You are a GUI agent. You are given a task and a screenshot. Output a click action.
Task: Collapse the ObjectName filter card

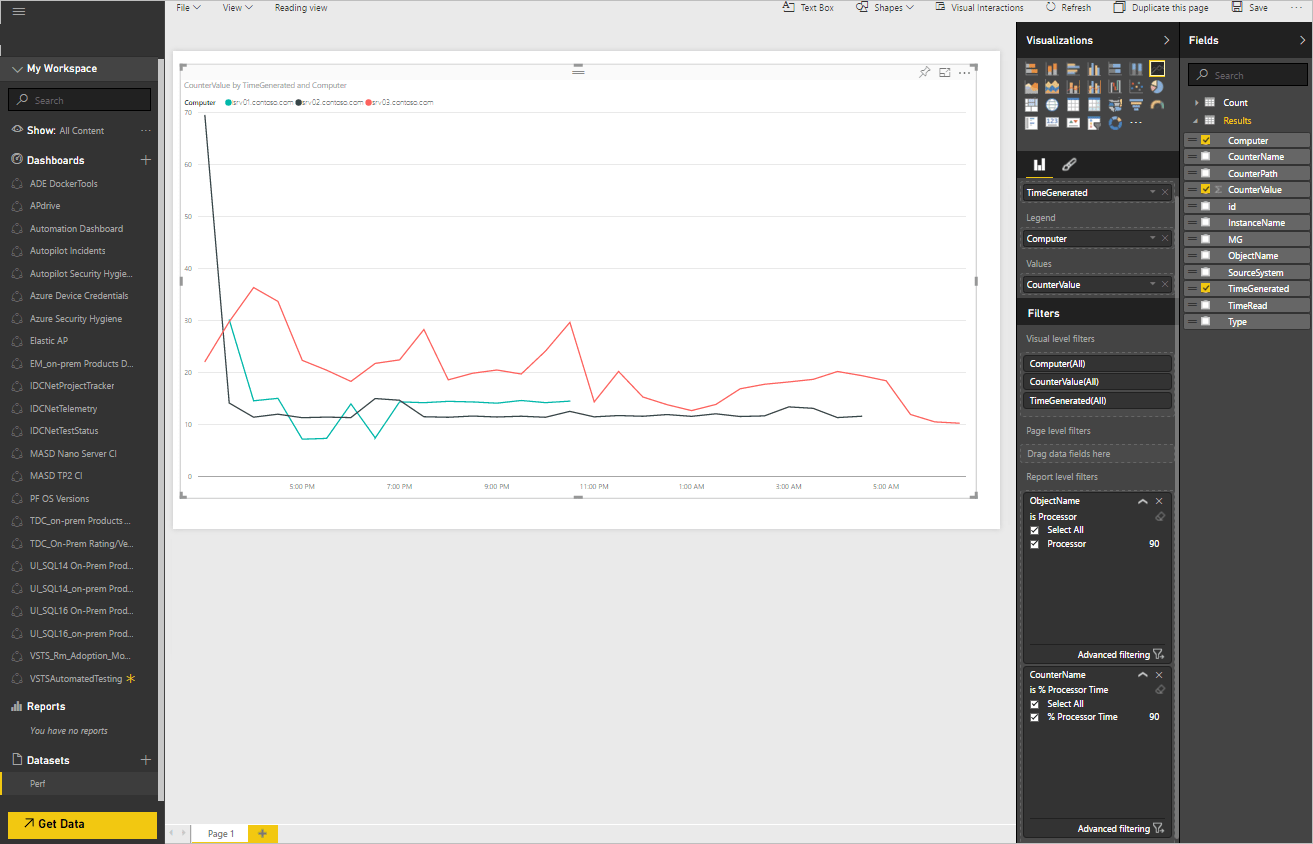pos(1142,500)
